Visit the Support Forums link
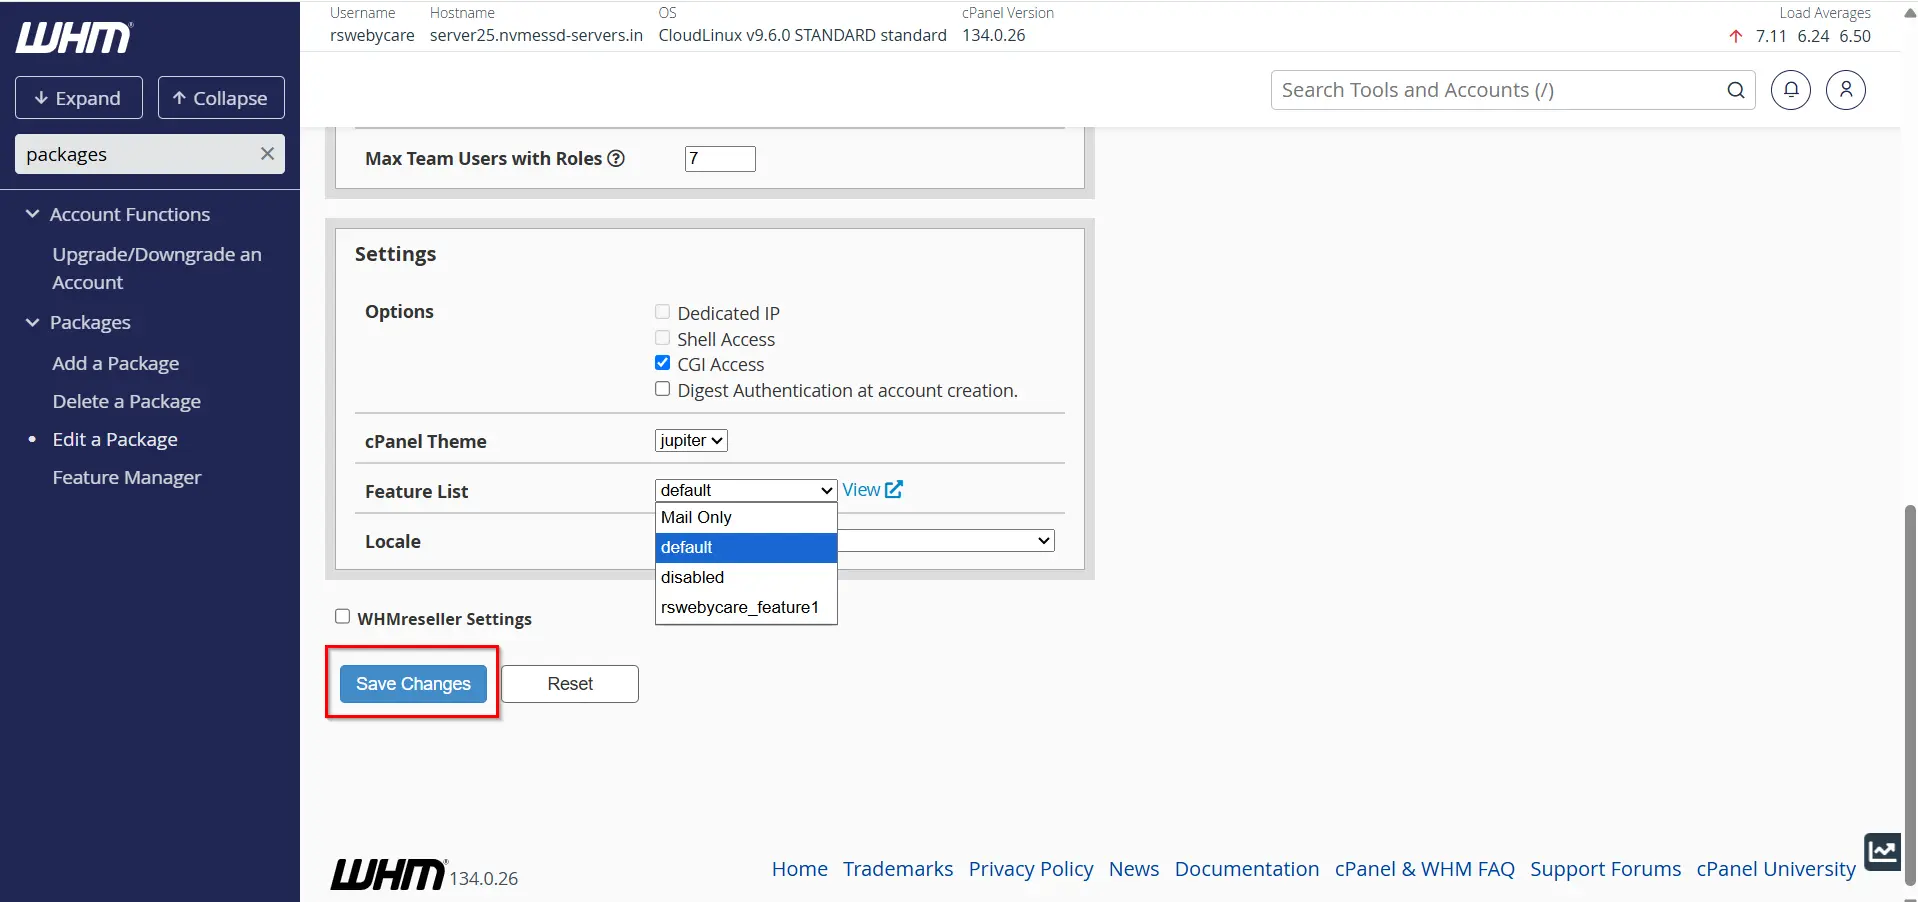The height and width of the screenshot is (902, 1918). (x=1606, y=869)
